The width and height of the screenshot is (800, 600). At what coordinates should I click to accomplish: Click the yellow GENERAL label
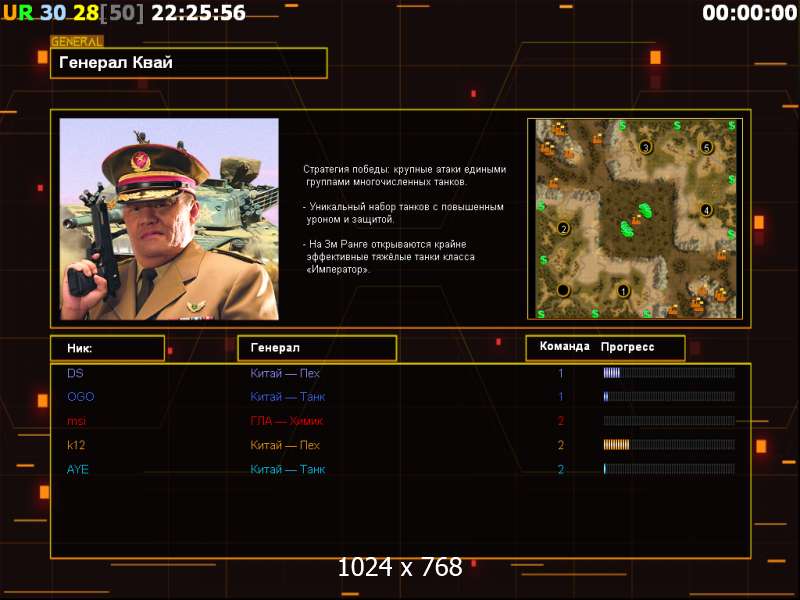coord(77,42)
